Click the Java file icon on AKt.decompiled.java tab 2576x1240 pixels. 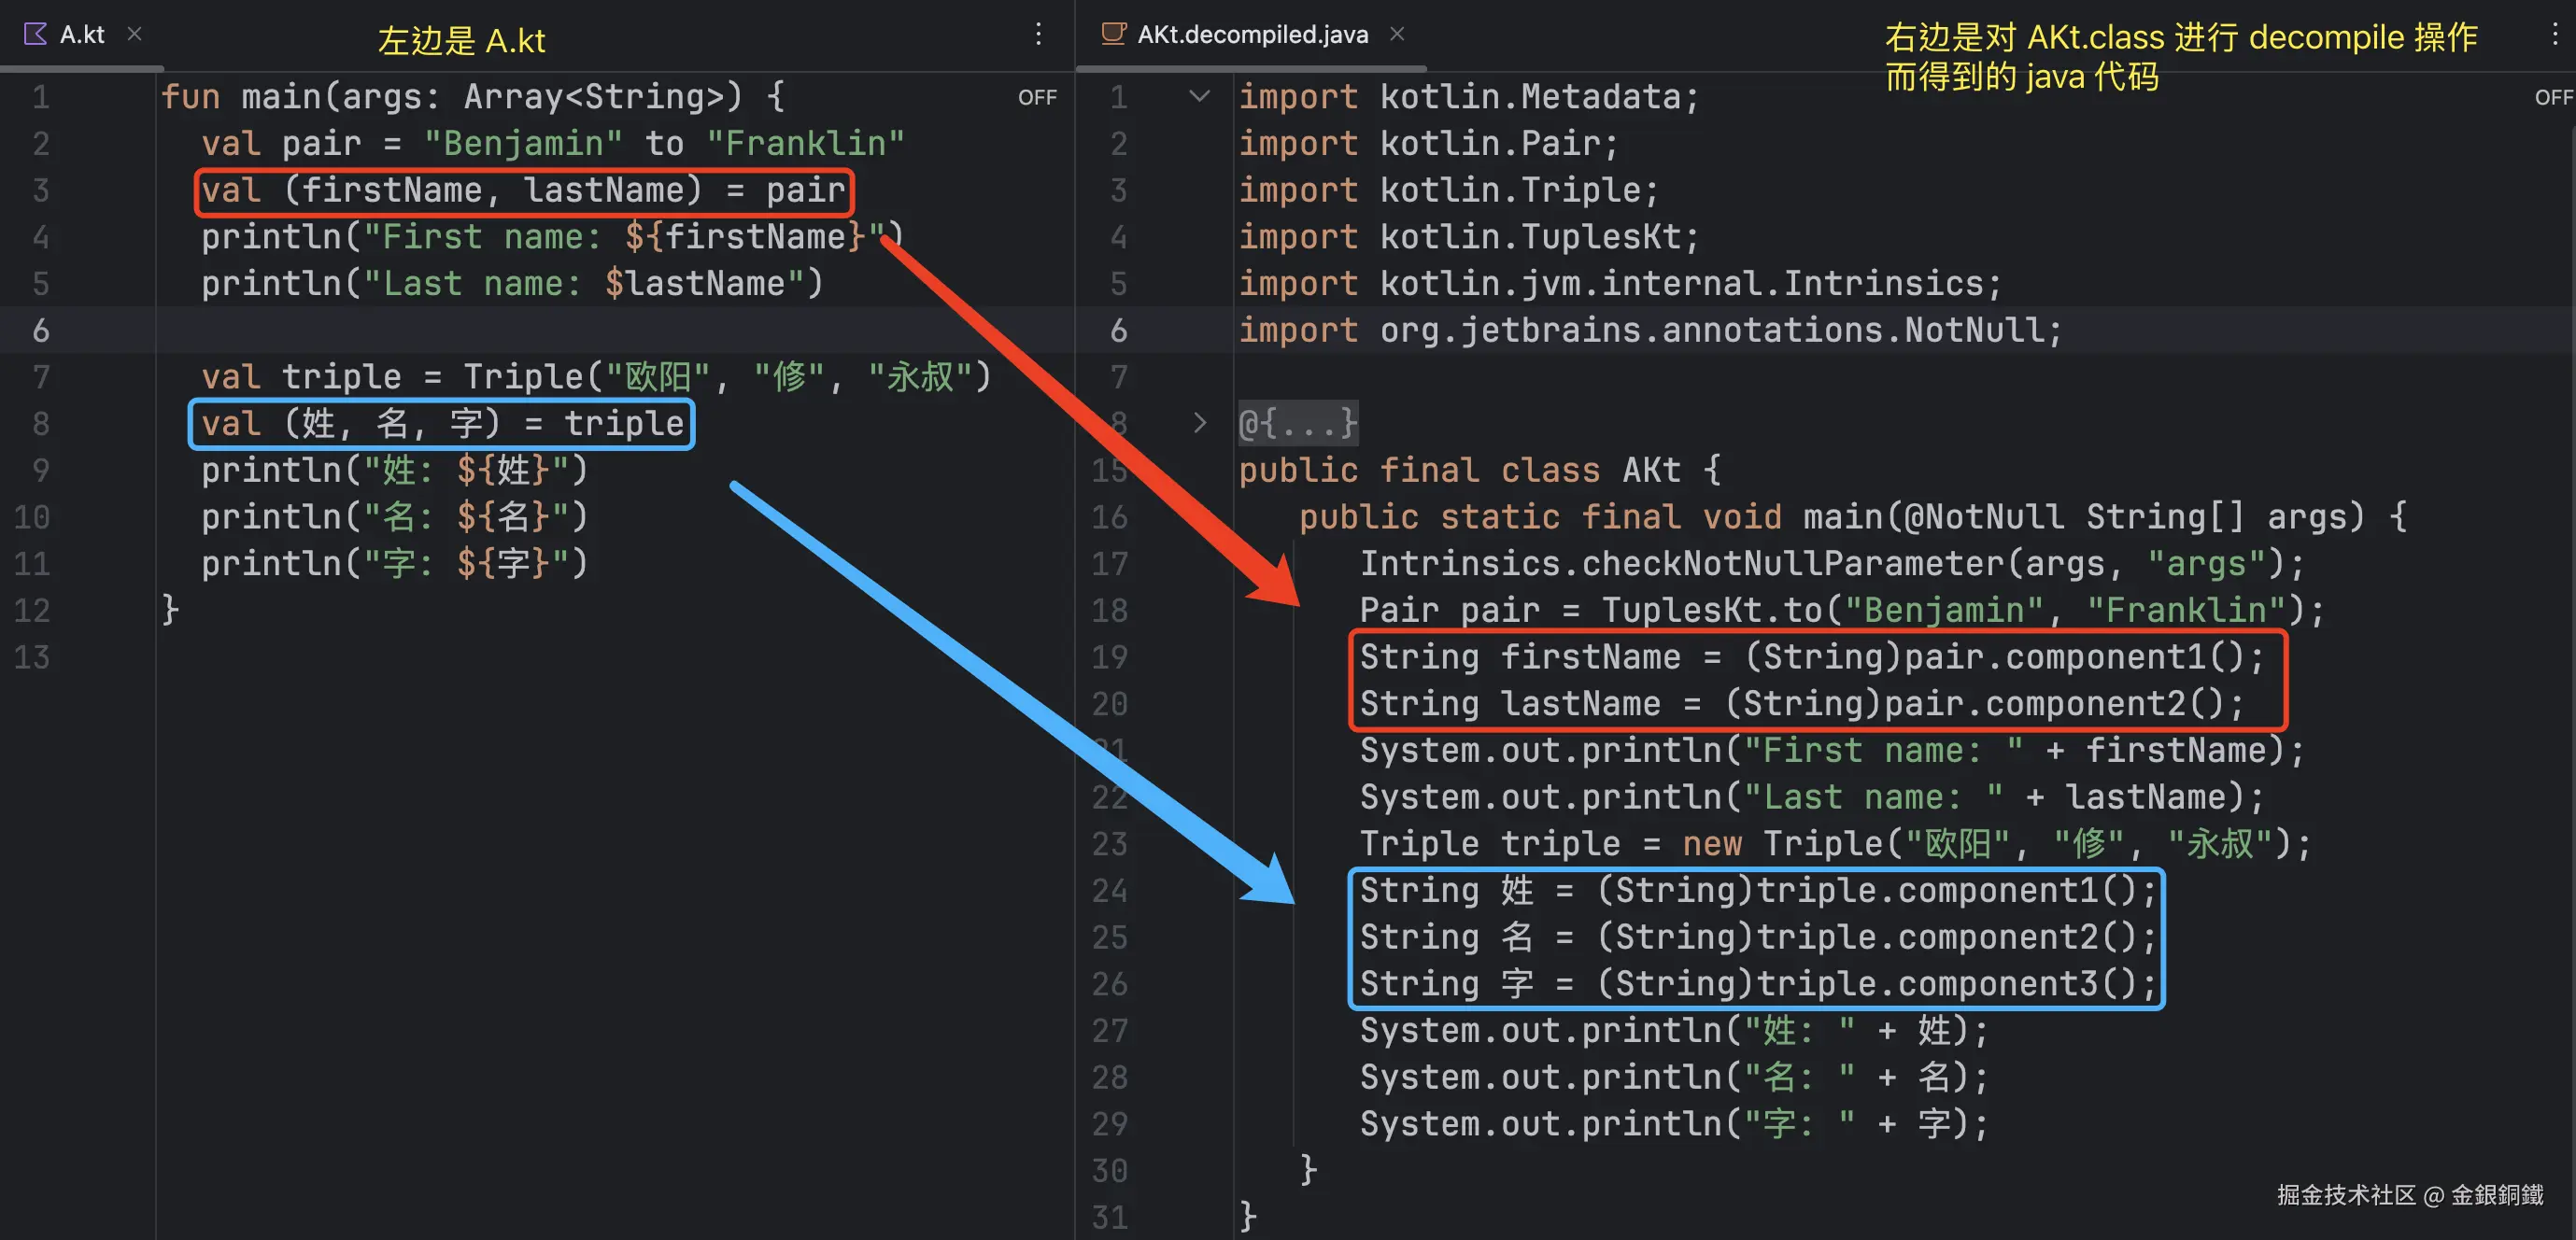coord(1112,34)
